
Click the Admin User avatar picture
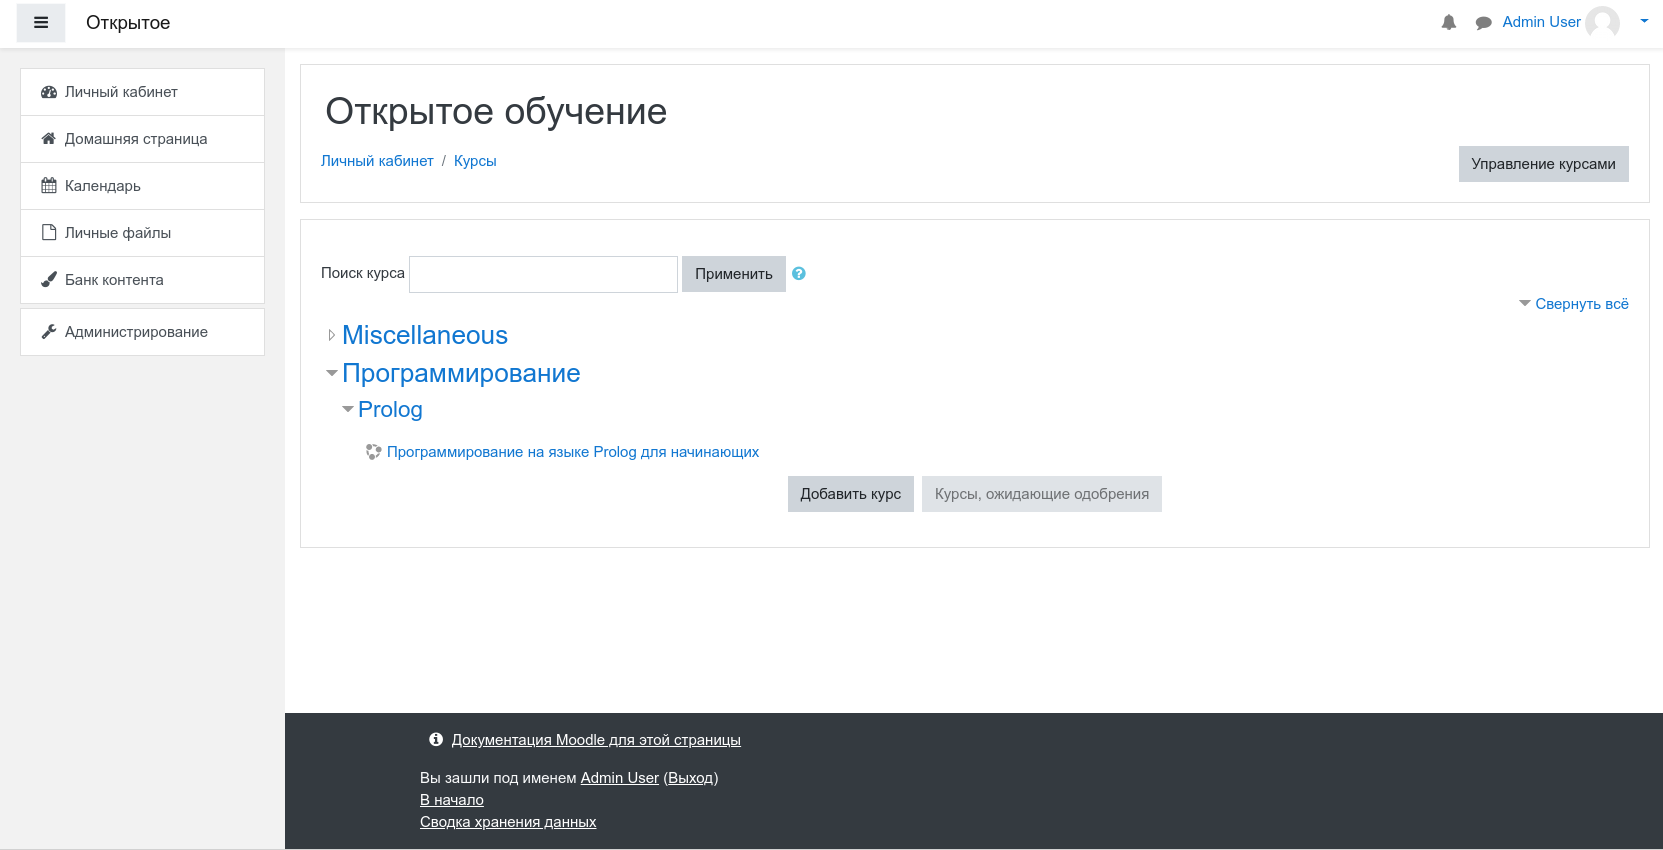click(1602, 22)
